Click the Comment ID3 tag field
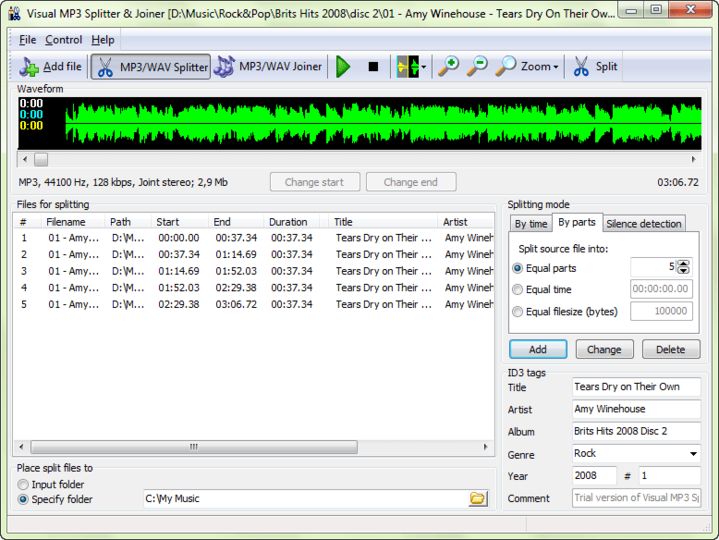Image resolution: width=719 pixels, height=540 pixels. coord(636,498)
